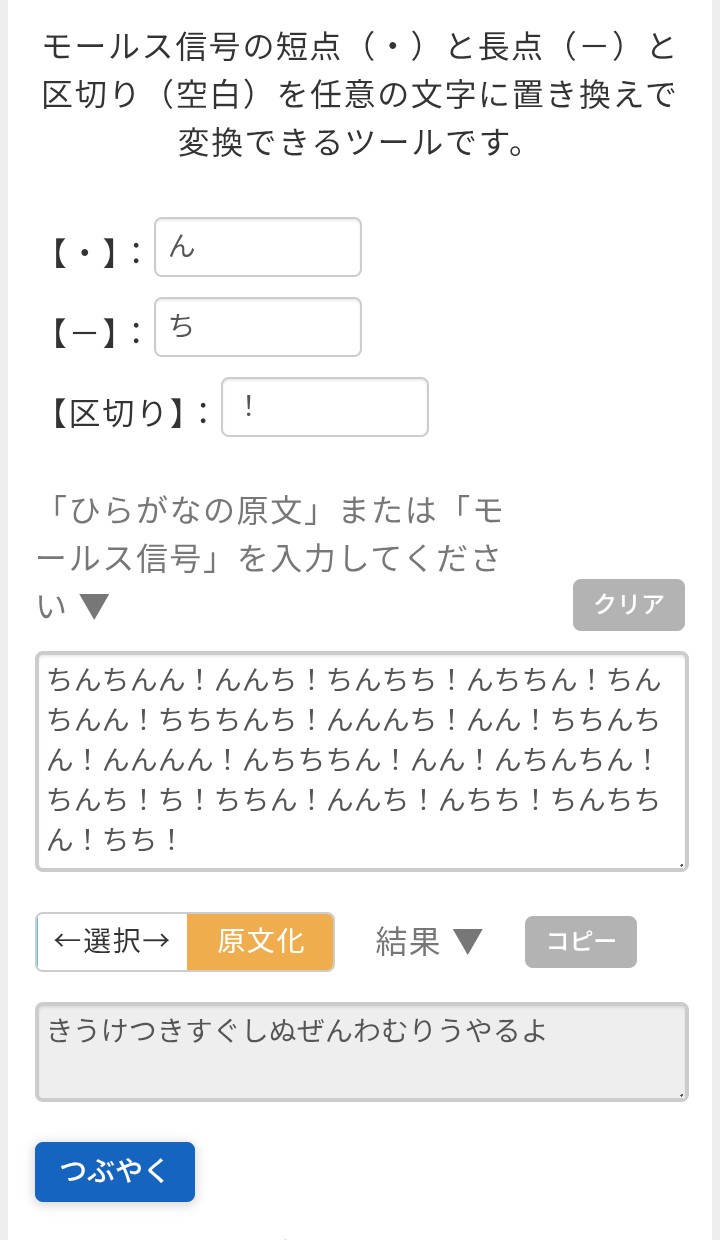Click the result box resize handle
Screen dimensions: 720x1240
[681, 1095]
